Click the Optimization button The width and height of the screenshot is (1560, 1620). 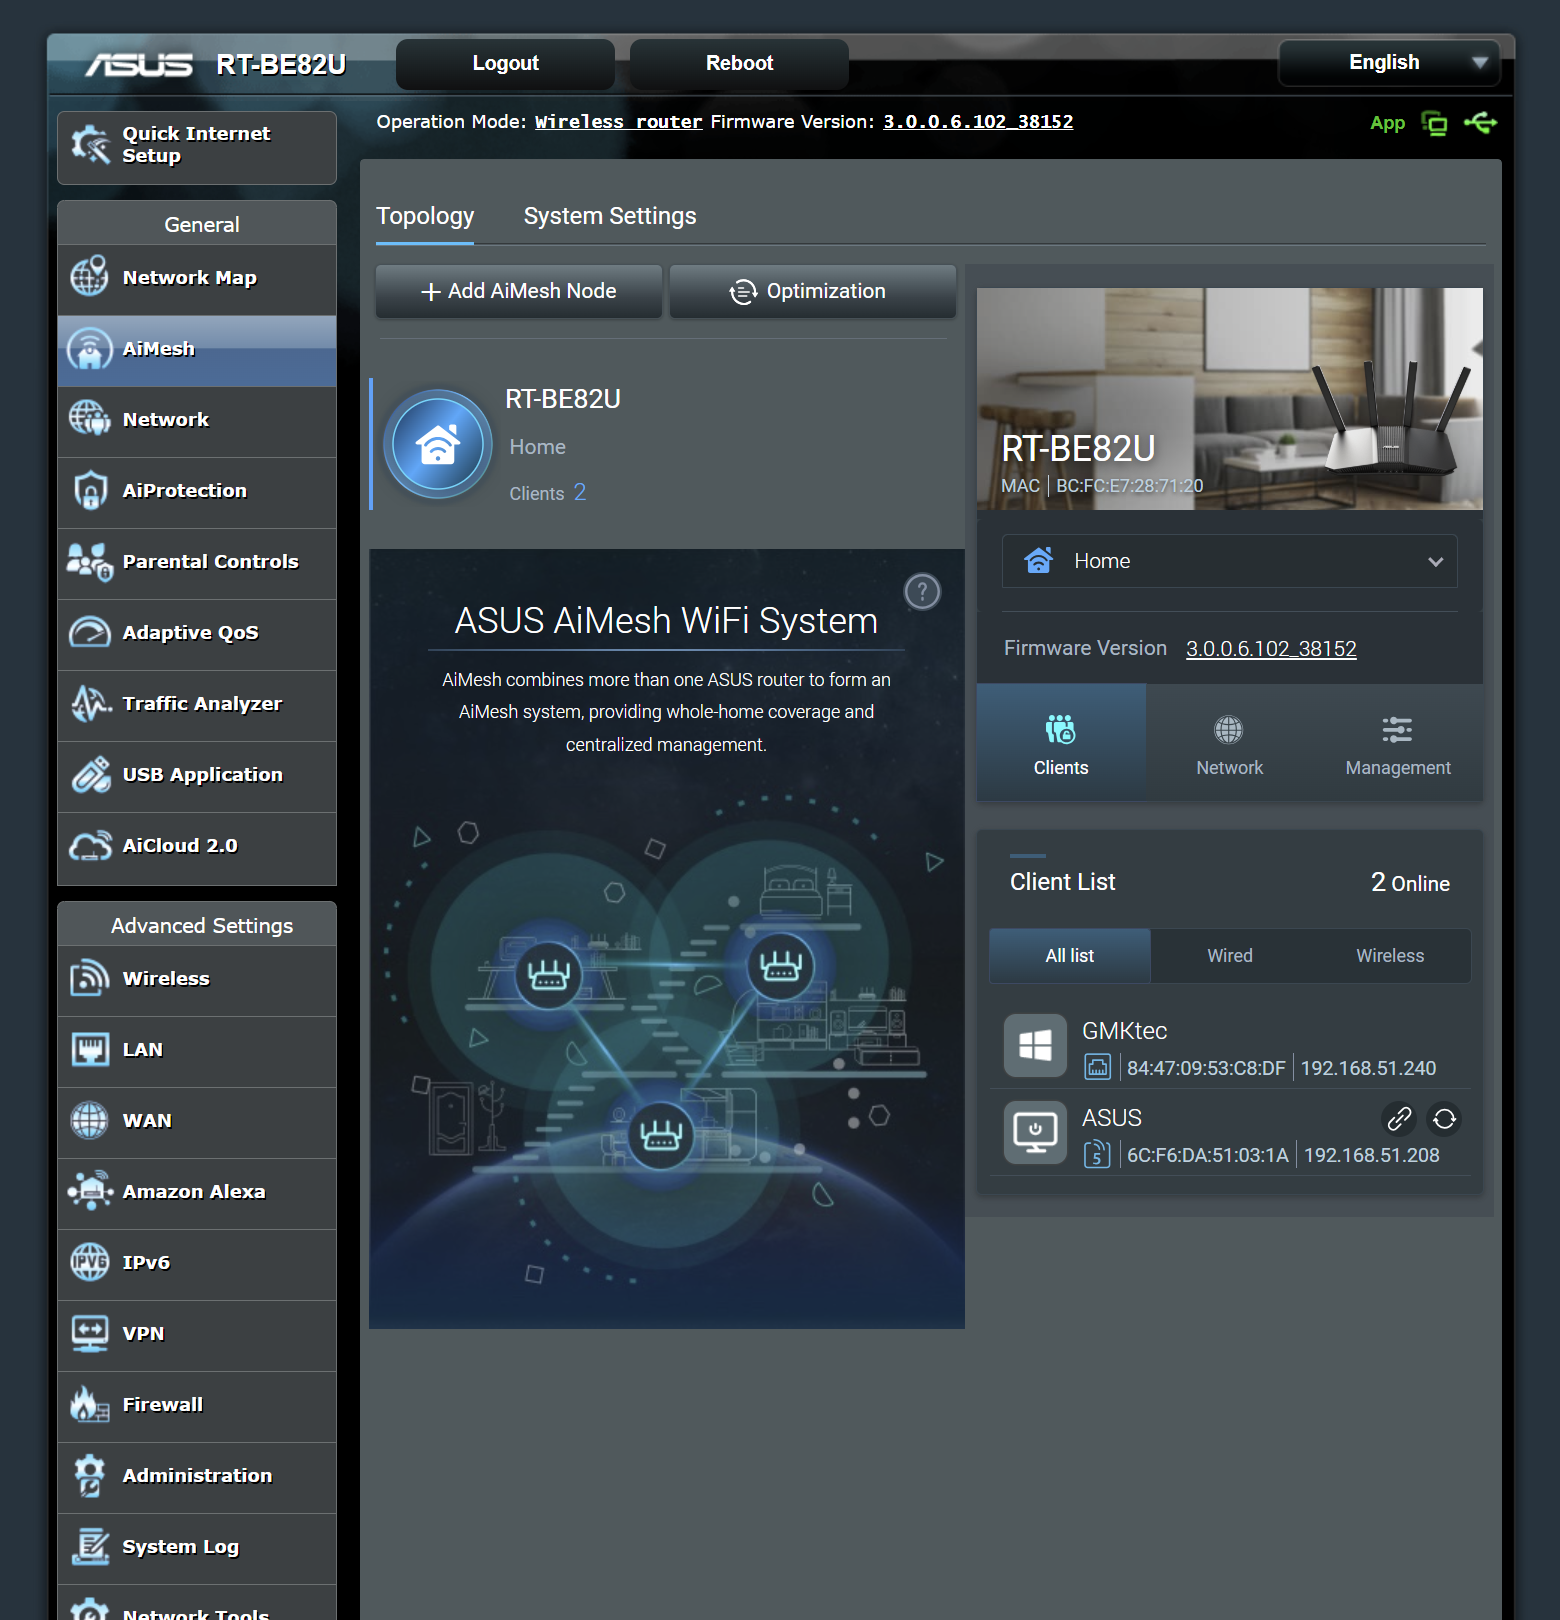813,291
